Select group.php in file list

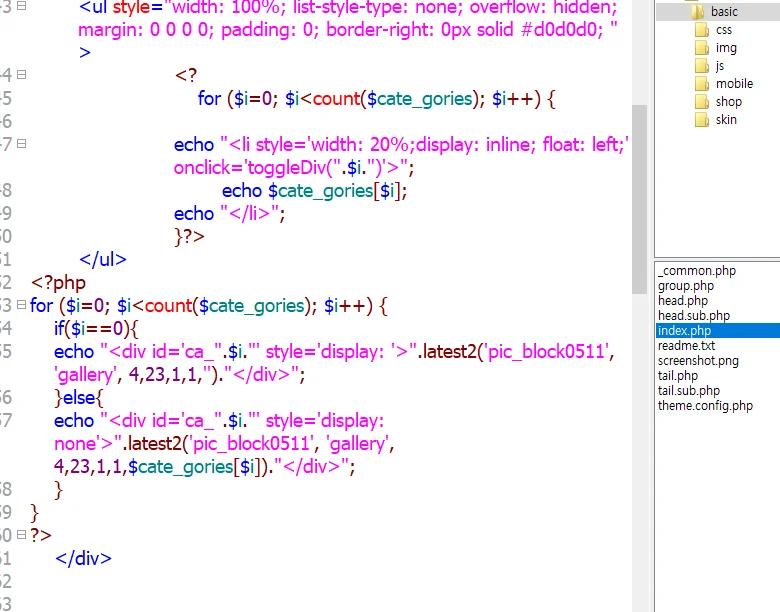[x=685, y=286]
